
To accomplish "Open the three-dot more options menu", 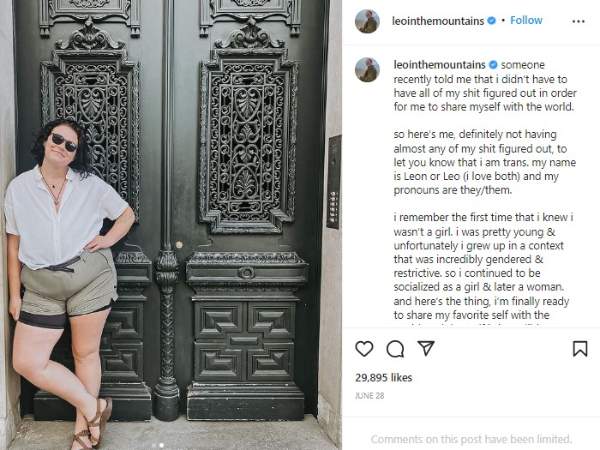I will (578, 21).
